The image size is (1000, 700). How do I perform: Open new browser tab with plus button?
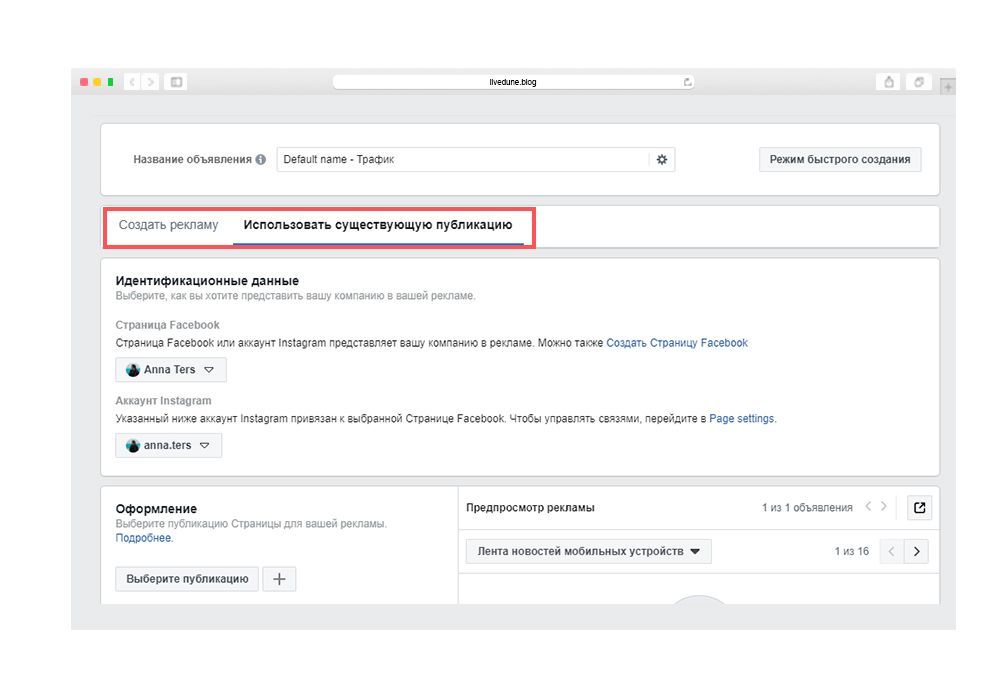pyautogui.click(x=948, y=87)
